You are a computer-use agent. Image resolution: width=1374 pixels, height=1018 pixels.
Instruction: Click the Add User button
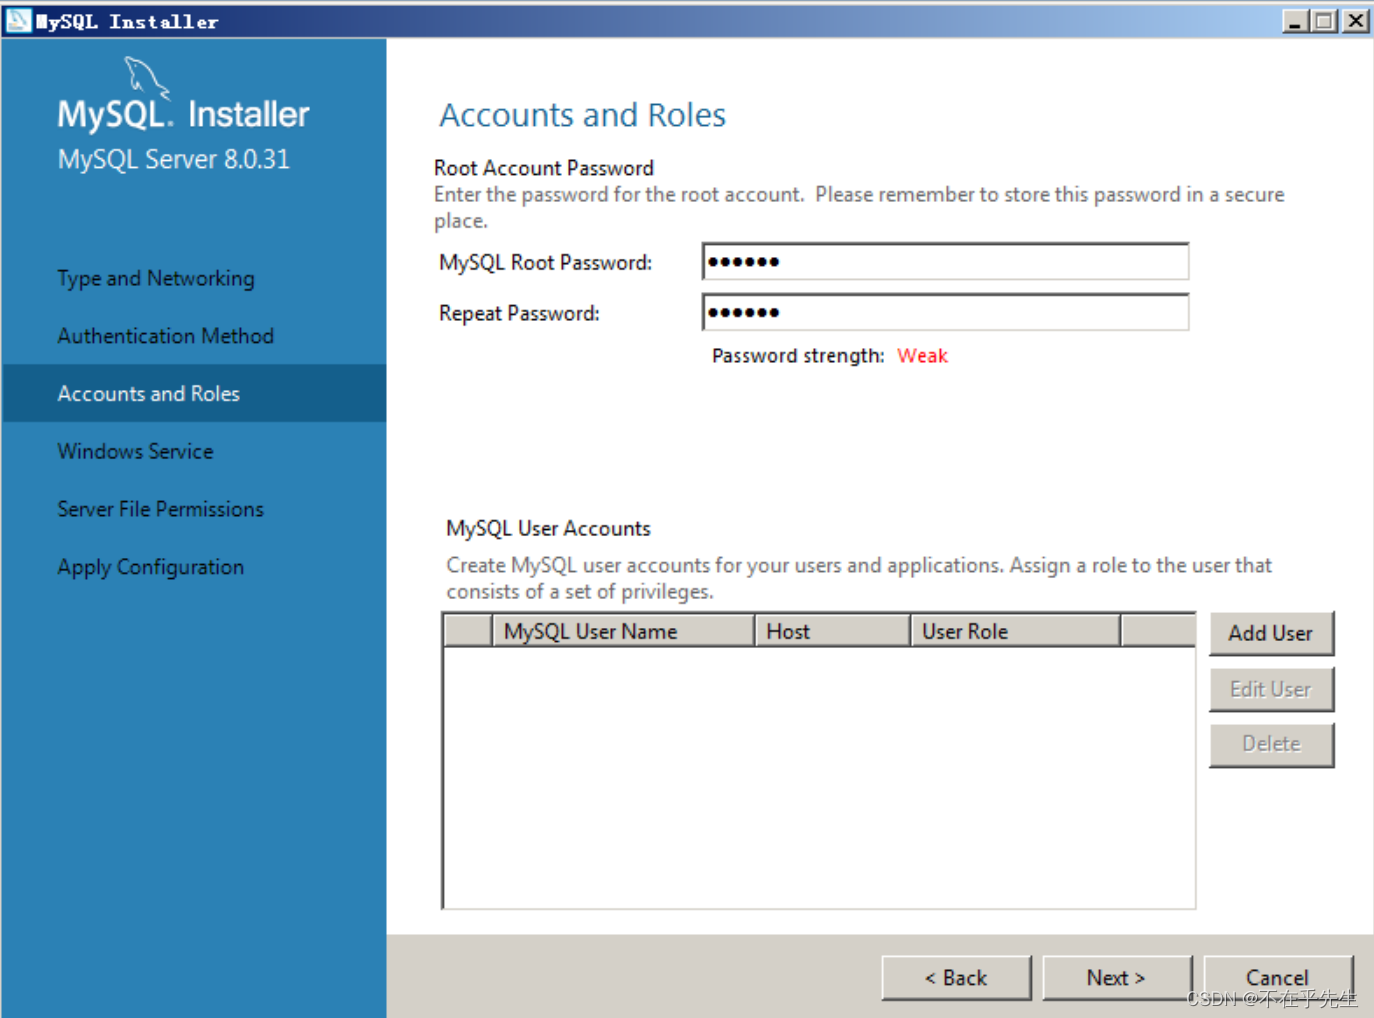click(1271, 633)
